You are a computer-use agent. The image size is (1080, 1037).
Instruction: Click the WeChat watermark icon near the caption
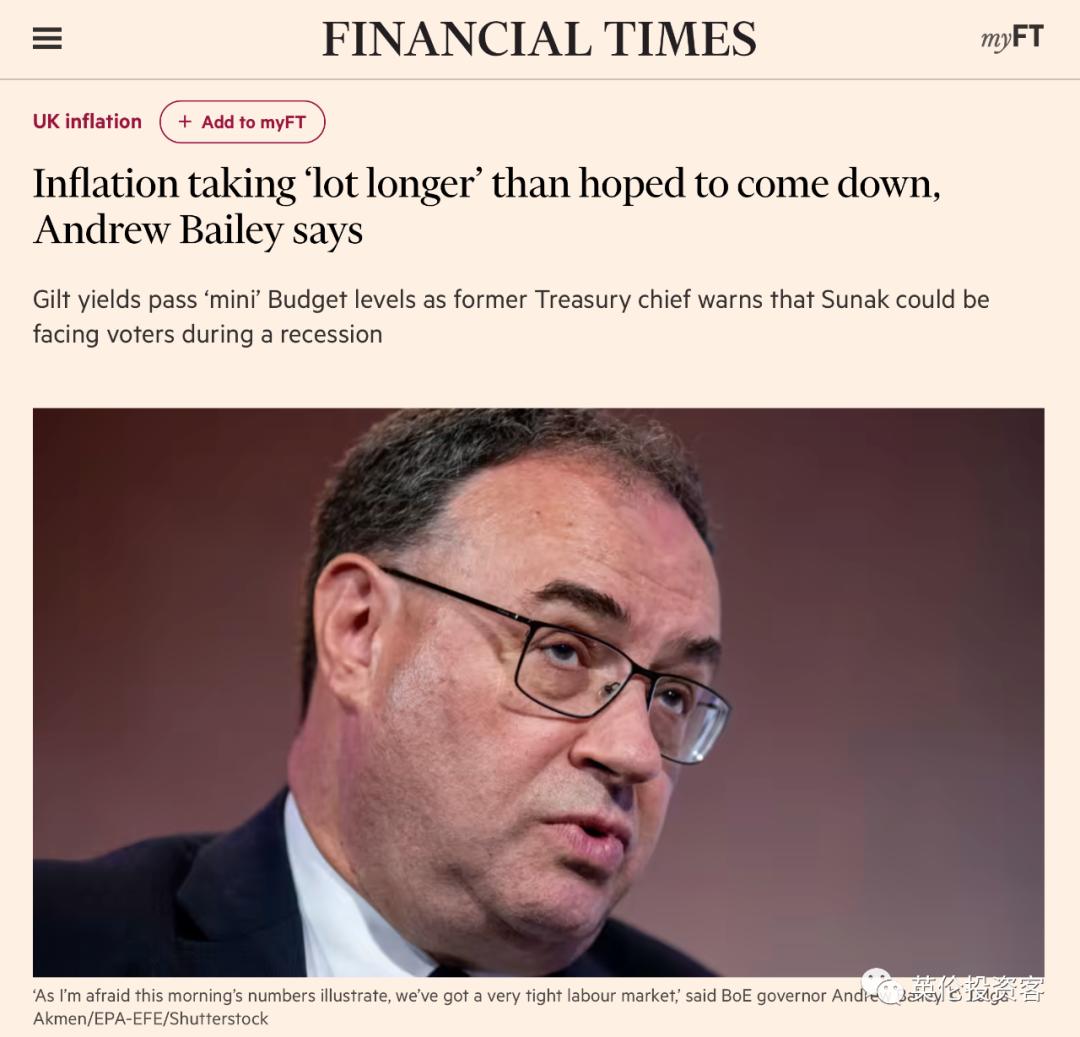(x=880, y=984)
